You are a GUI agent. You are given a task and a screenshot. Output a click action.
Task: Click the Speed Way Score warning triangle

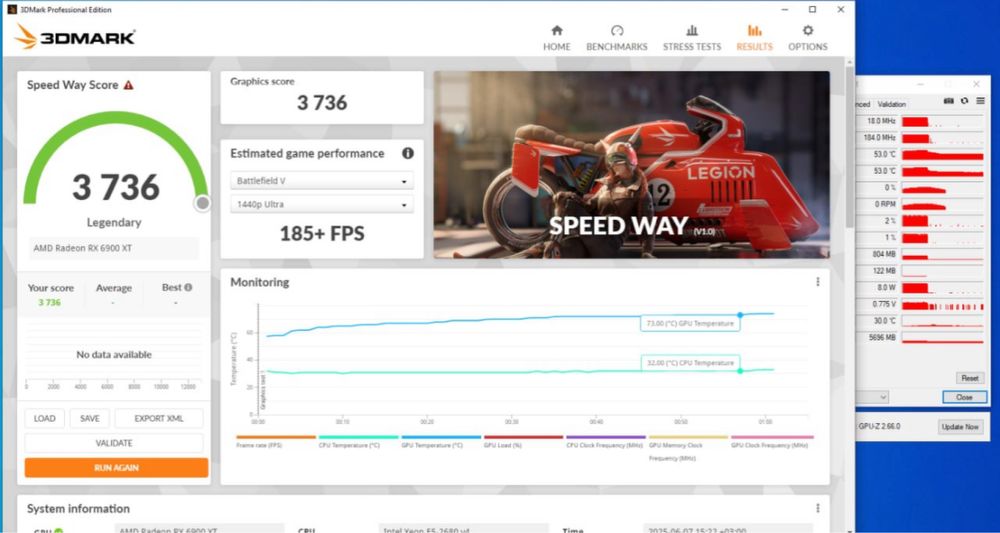click(129, 85)
